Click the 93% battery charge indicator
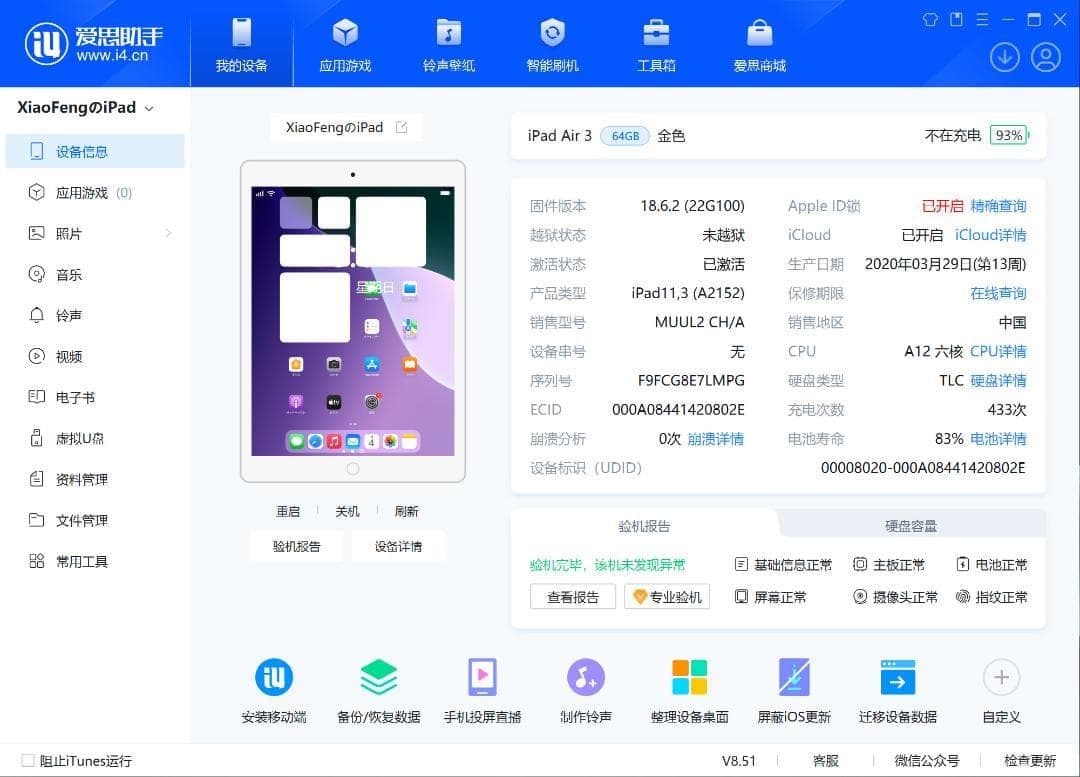1080x777 pixels. tap(1008, 135)
